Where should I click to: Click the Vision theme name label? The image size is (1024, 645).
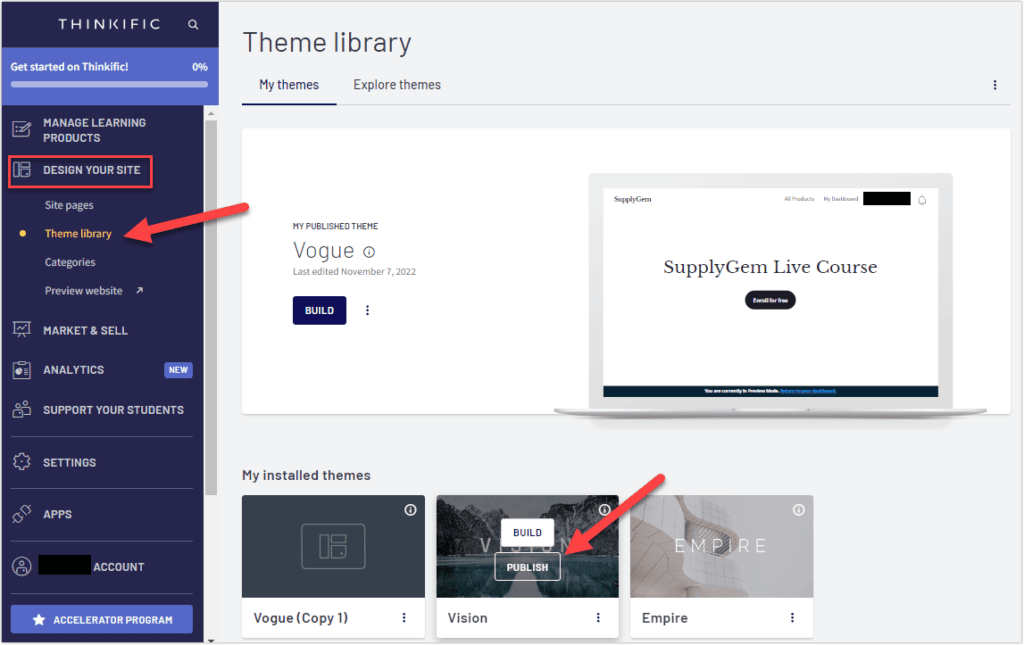click(x=468, y=618)
